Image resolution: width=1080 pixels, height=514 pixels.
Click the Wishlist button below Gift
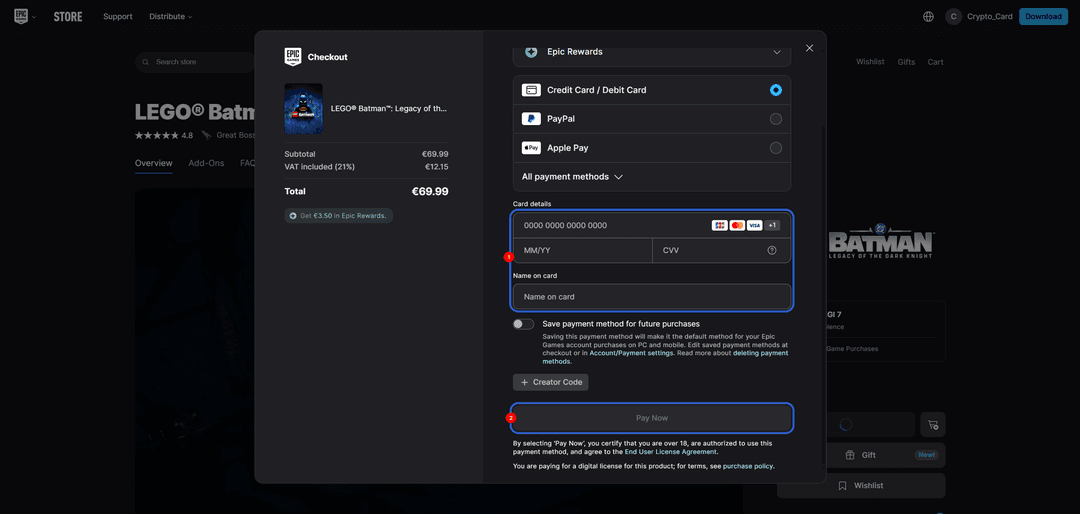point(861,486)
